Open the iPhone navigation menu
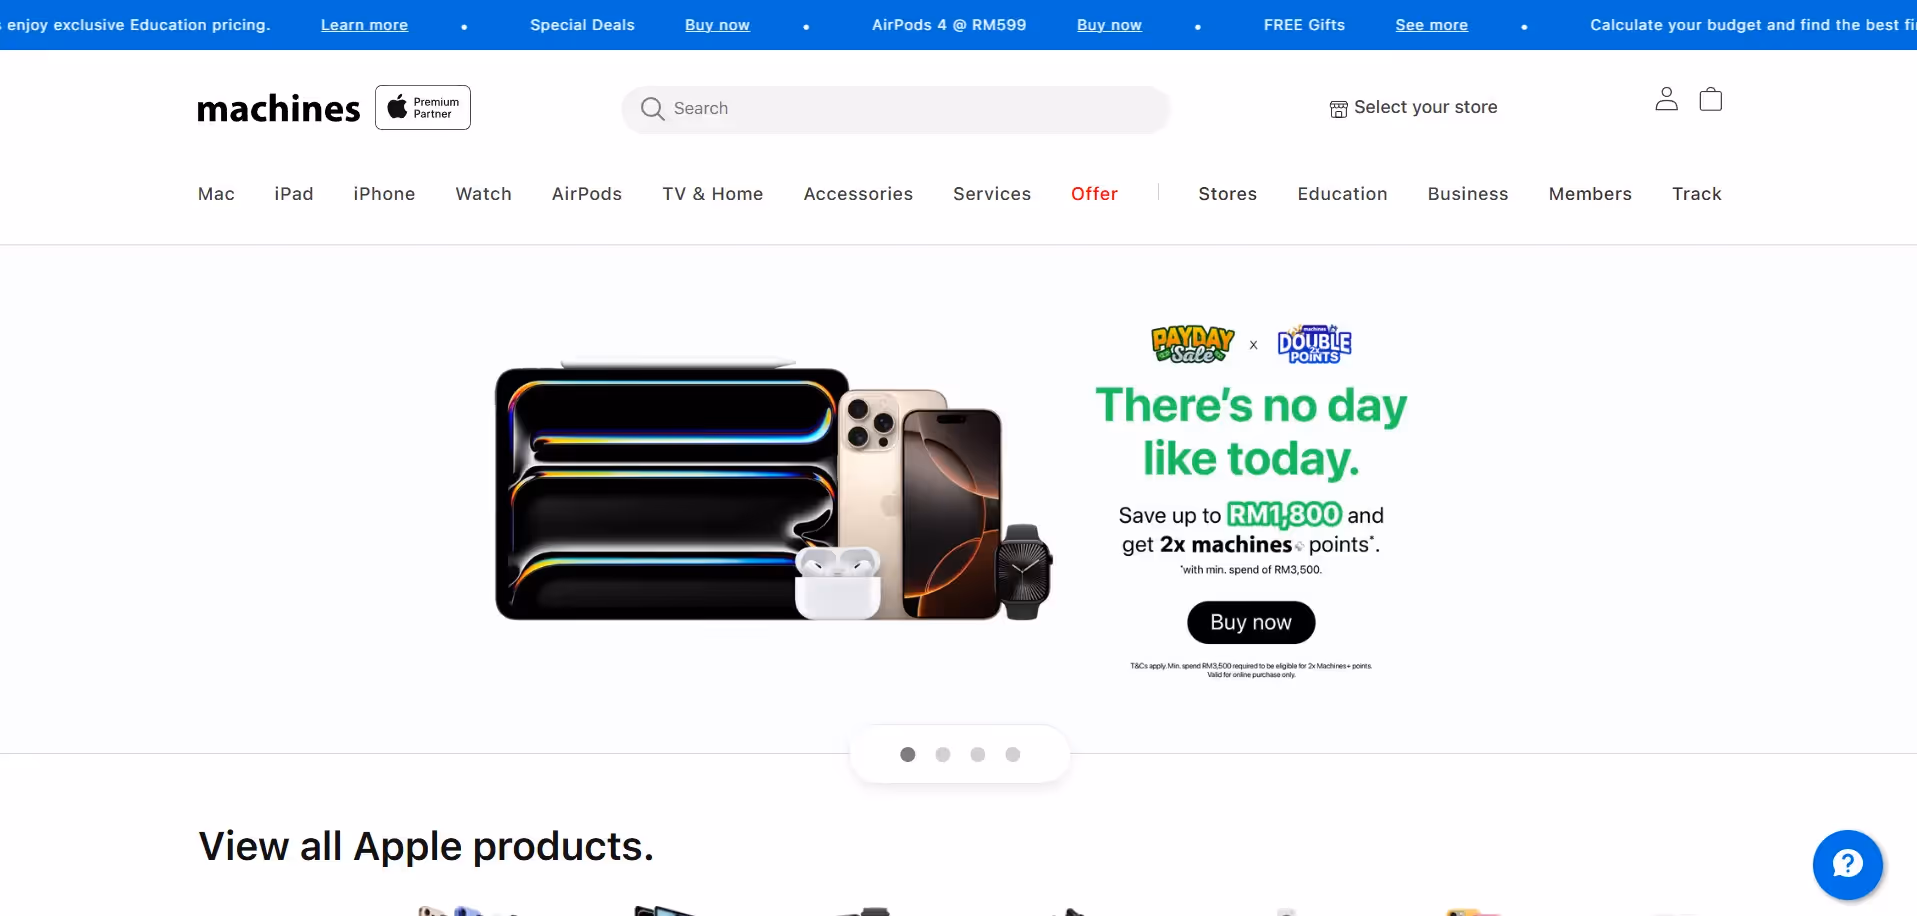 [x=384, y=194]
